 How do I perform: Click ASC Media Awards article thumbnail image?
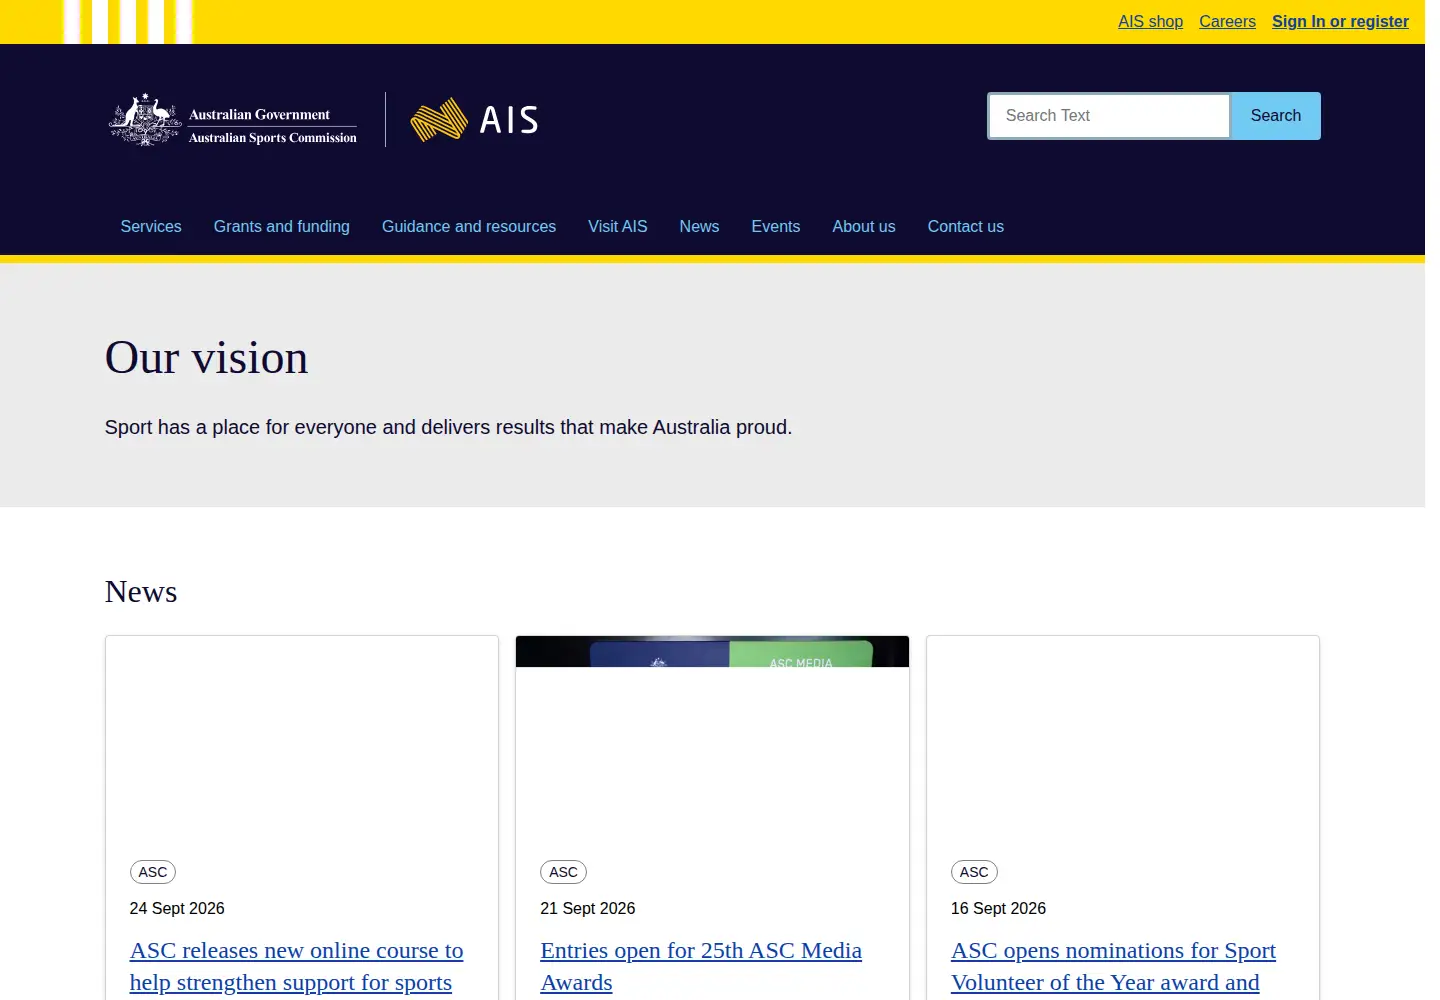tap(712, 652)
